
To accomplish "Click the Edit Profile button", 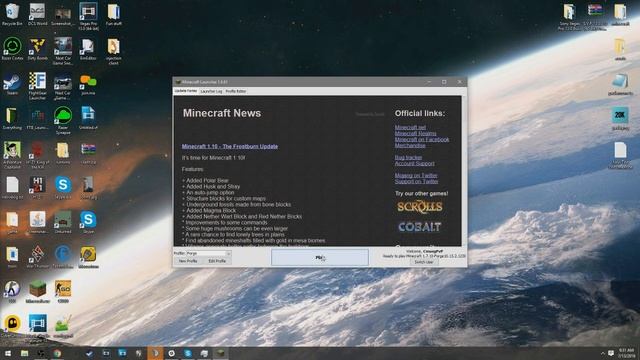I will pyautogui.click(x=217, y=261).
